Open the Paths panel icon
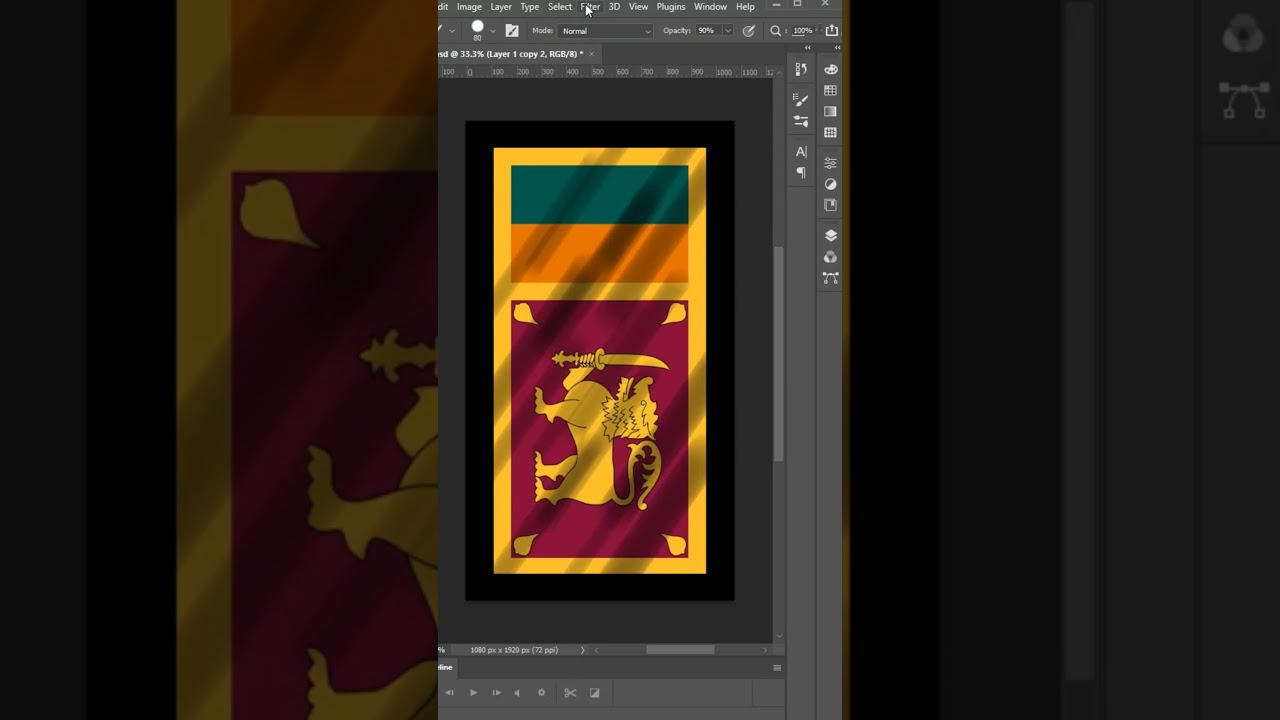Screen dimensions: 1280x720 [830, 278]
